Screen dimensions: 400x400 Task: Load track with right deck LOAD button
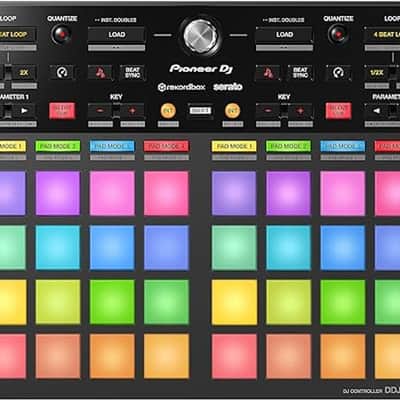tap(284, 35)
